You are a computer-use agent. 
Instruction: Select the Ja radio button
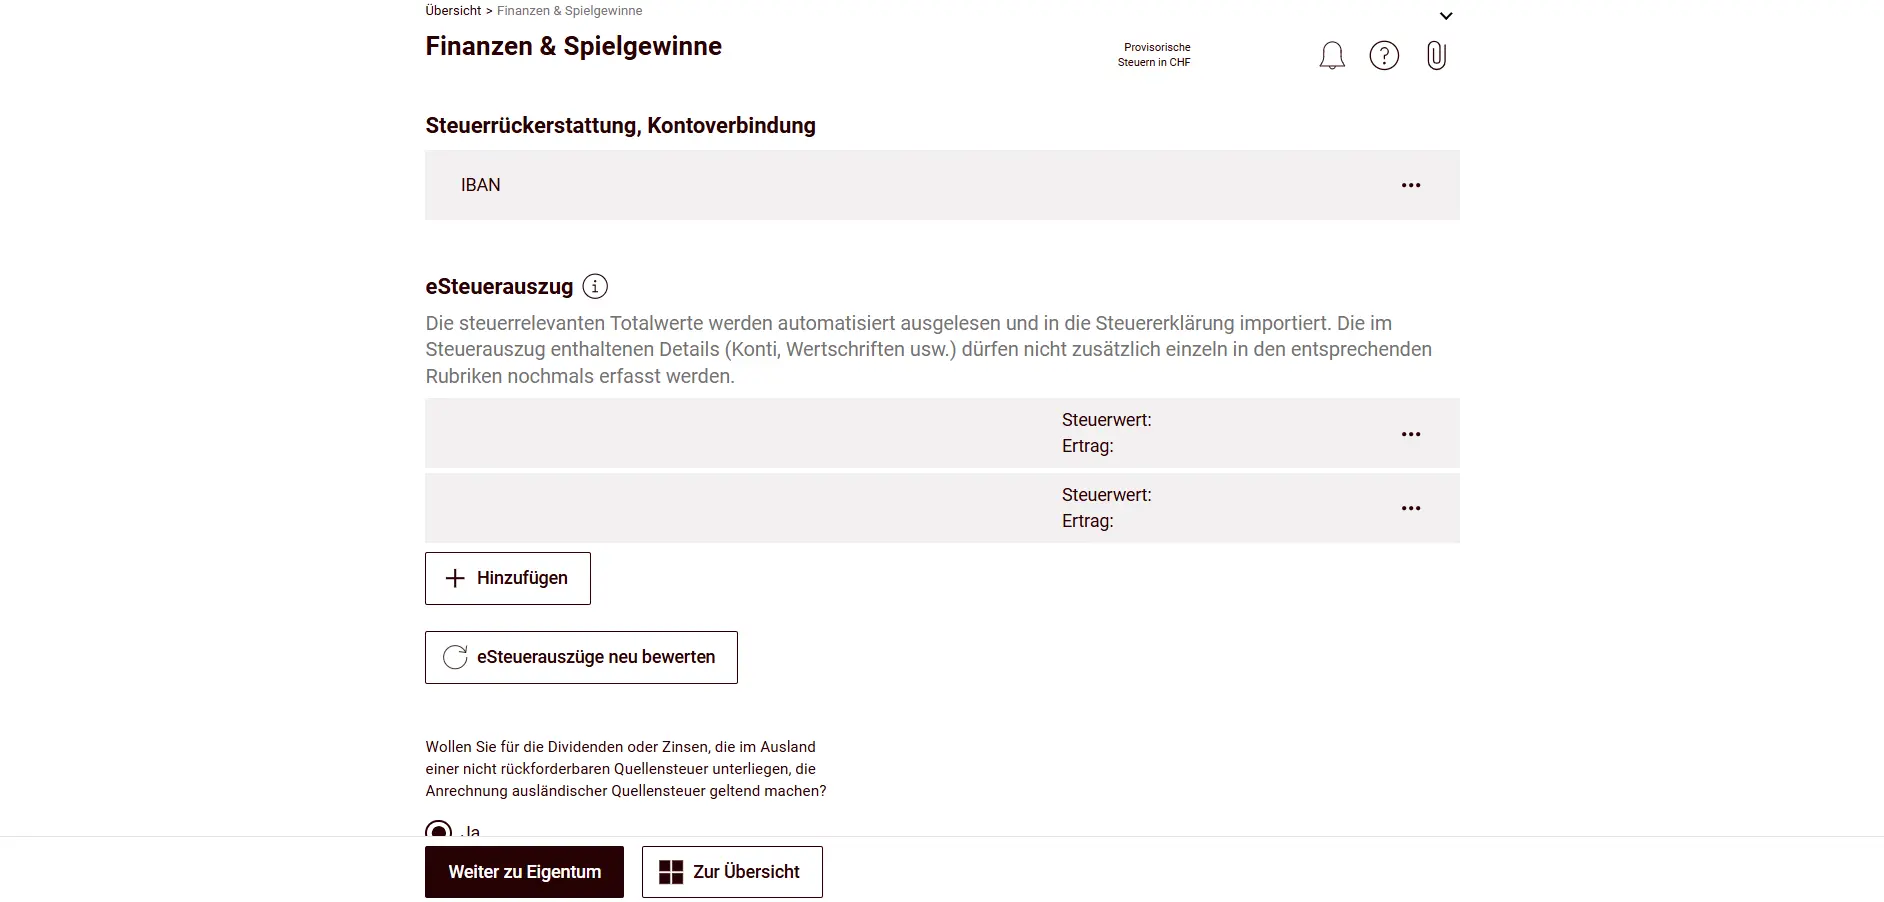(438, 830)
